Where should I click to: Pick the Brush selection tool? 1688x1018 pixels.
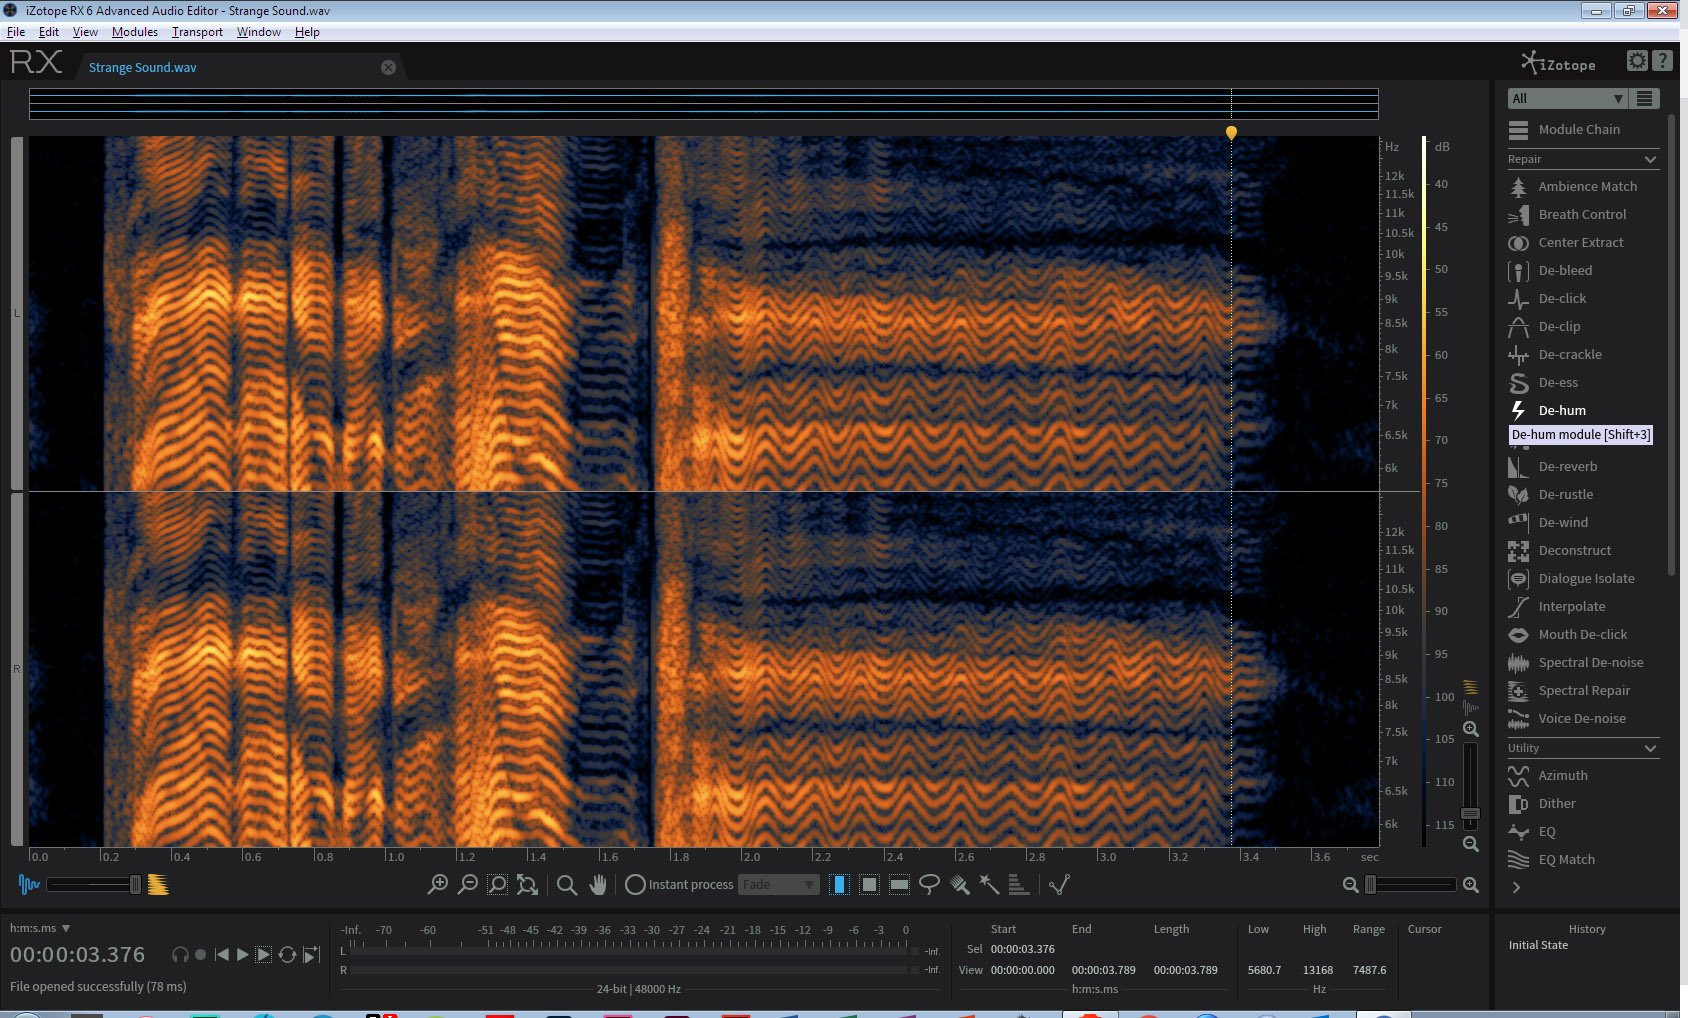[x=959, y=884]
